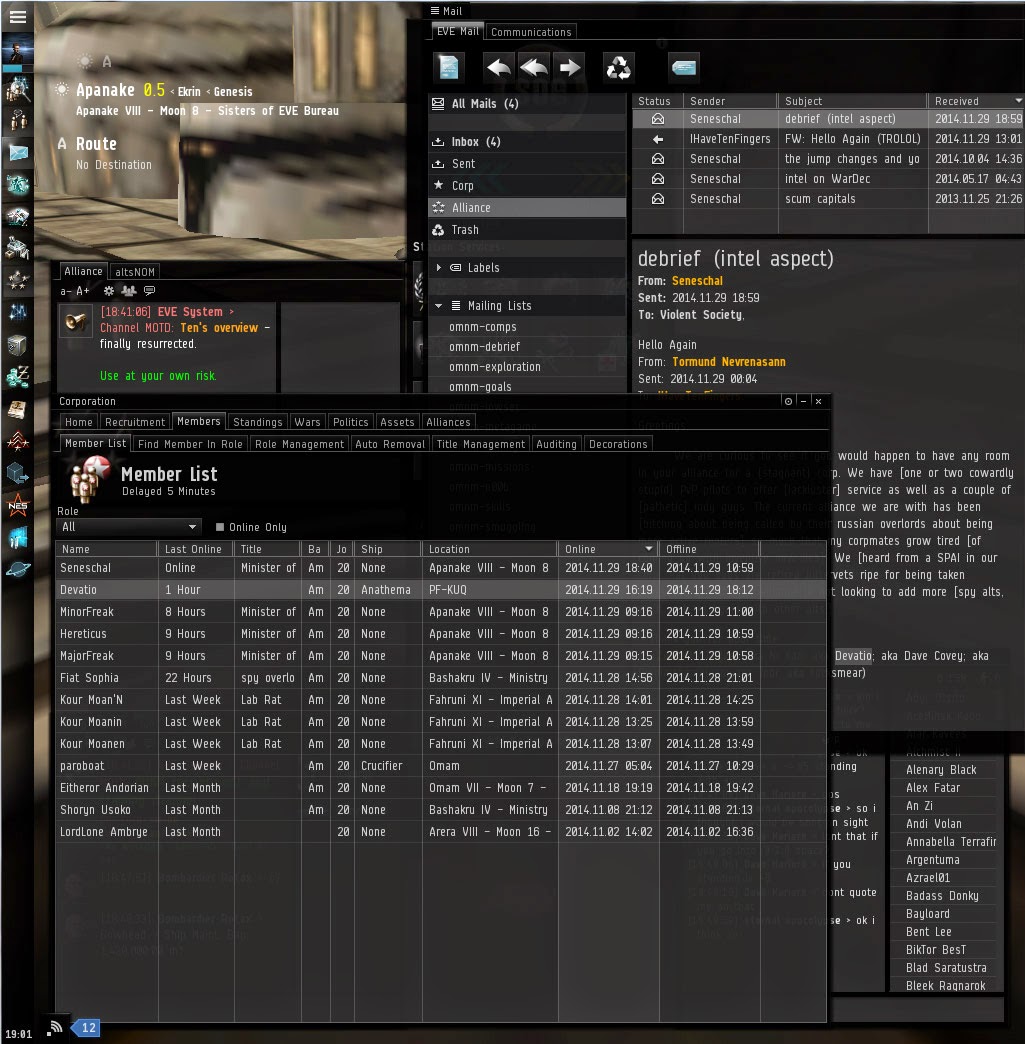Image resolution: width=1025 pixels, height=1044 pixels.
Task: Select paroboat row in member list
Action: coord(440,766)
